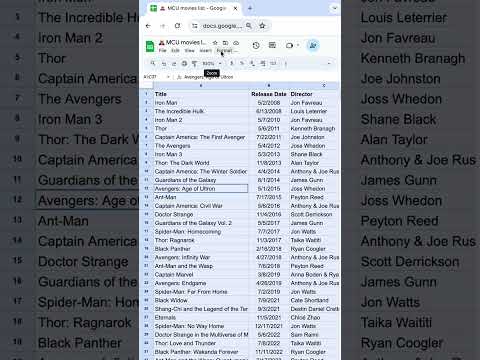Screen dimensions: 480x360
Task: Click the Print toolbar icon
Action: pyautogui.click(x=184, y=63)
